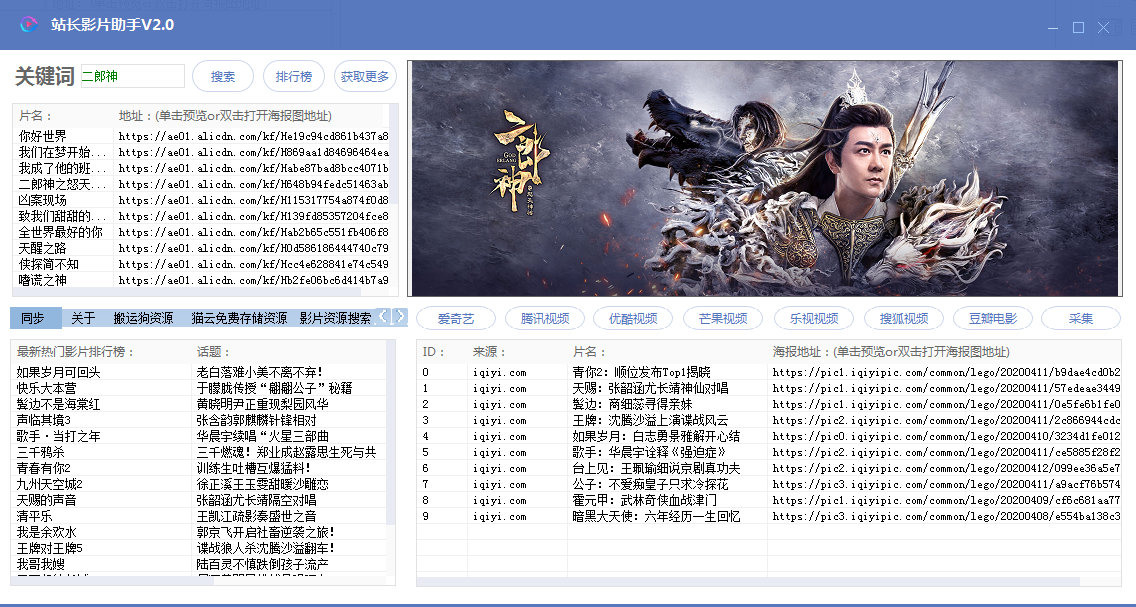The height and width of the screenshot is (607, 1136).
Task: Select row 歌手：华晨宇诠释《强迫症》
Action: tap(769, 452)
